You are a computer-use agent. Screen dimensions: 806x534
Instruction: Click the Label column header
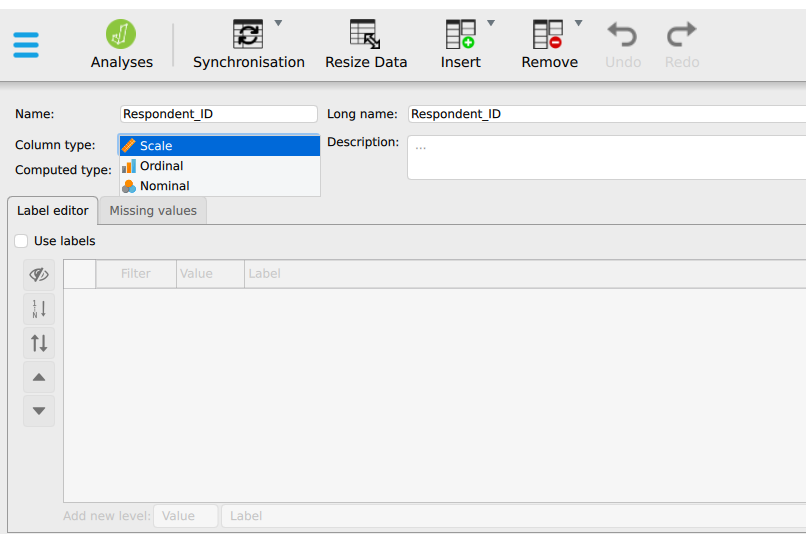point(525,274)
